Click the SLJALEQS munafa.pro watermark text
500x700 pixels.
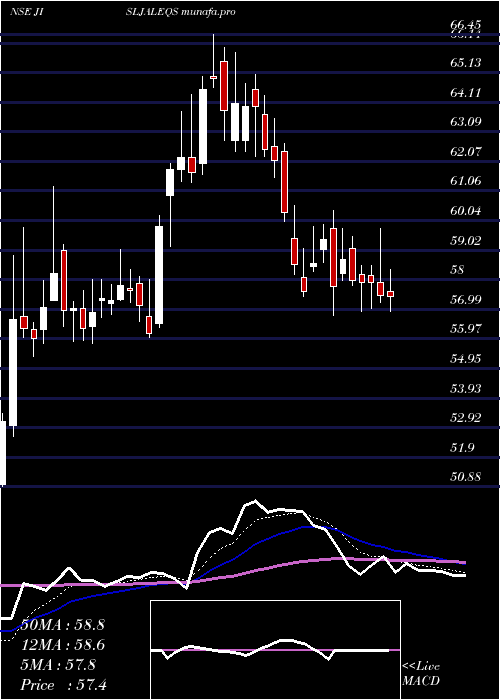coord(180,12)
